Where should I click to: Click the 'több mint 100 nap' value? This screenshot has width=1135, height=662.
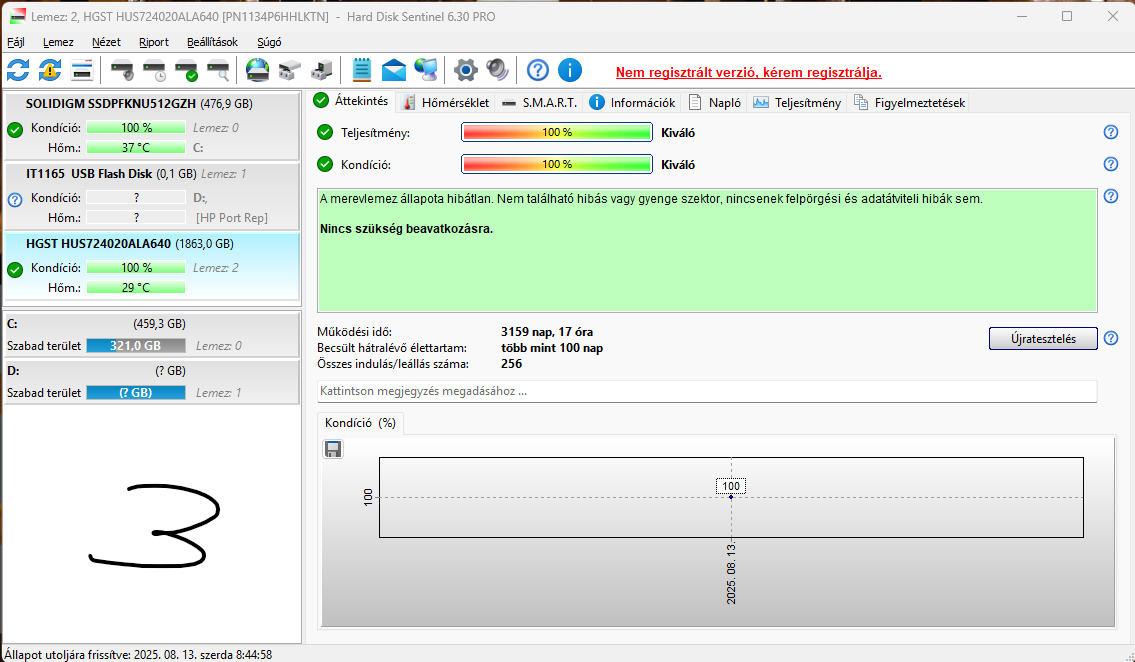[x=552, y=348]
